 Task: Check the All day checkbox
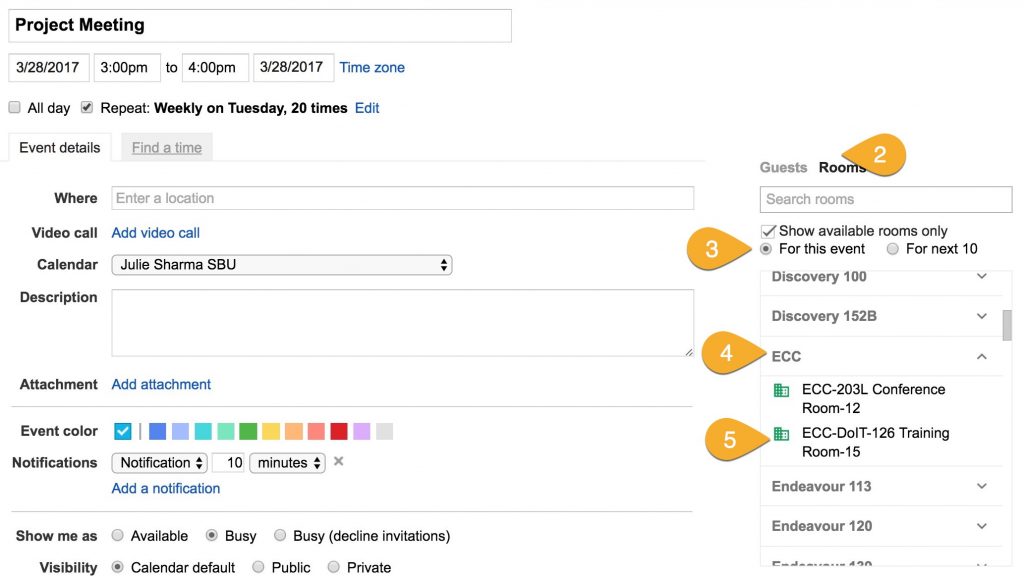[x=15, y=108]
